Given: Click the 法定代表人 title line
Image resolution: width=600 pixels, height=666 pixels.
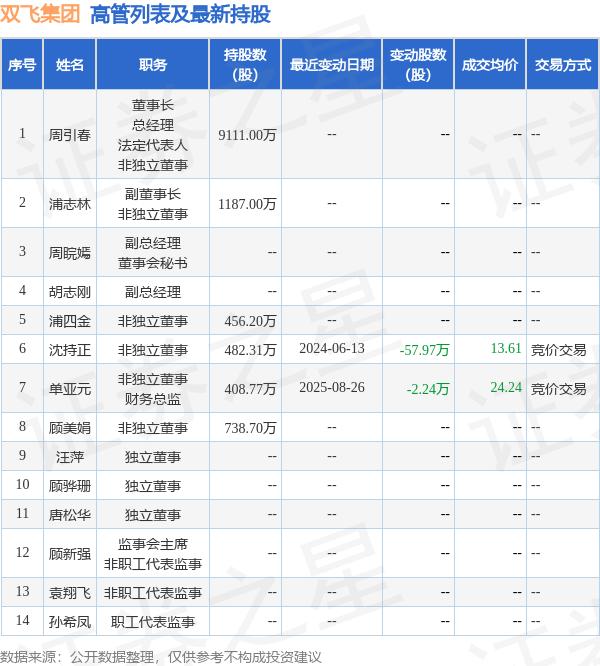Looking at the screenshot, I should (x=153, y=145).
